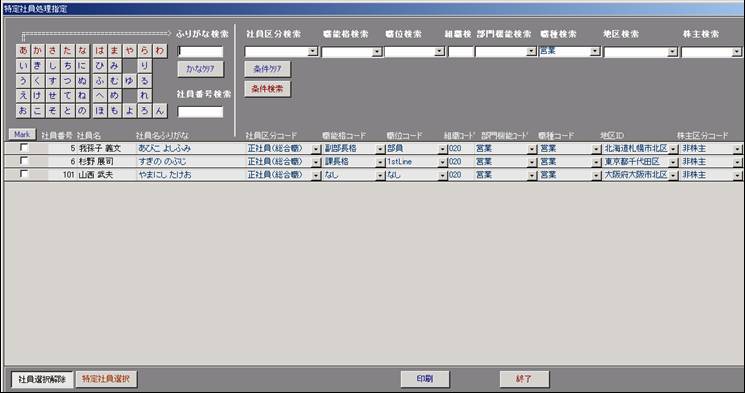Open the 職種検索 dropdown showing 営業
745x393 pixels.
(595, 51)
